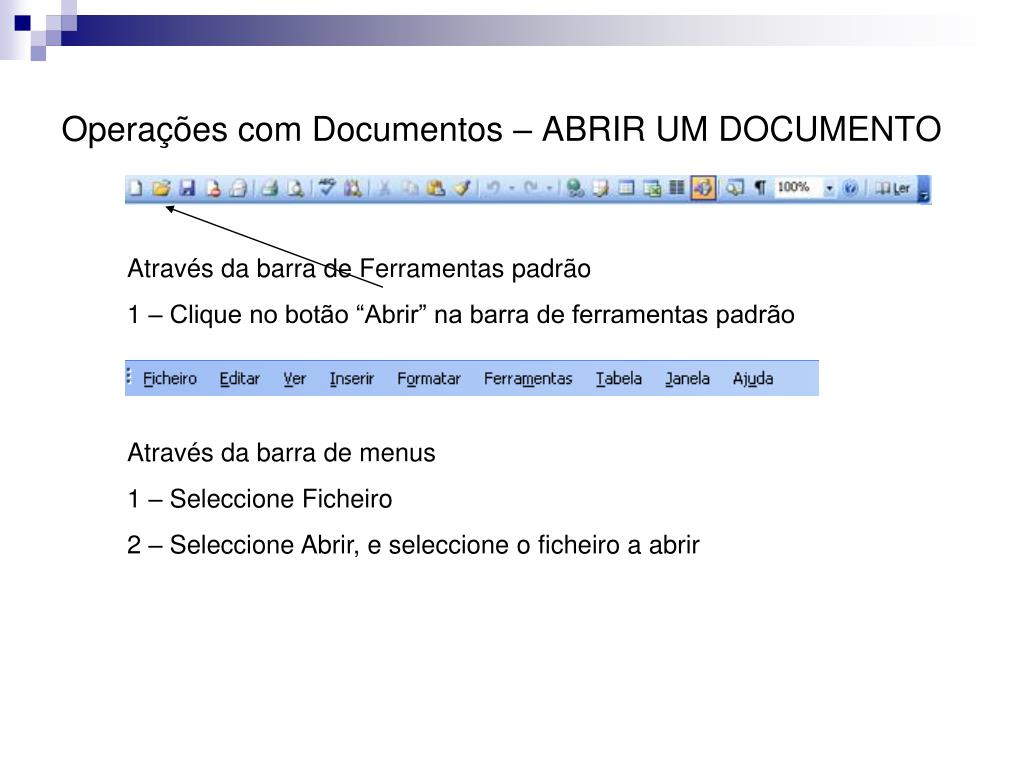Image resolution: width=1024 pixels, height=768 pixels.
Task: Click the 100% zoom input field
Action: [x=798, y=188]
